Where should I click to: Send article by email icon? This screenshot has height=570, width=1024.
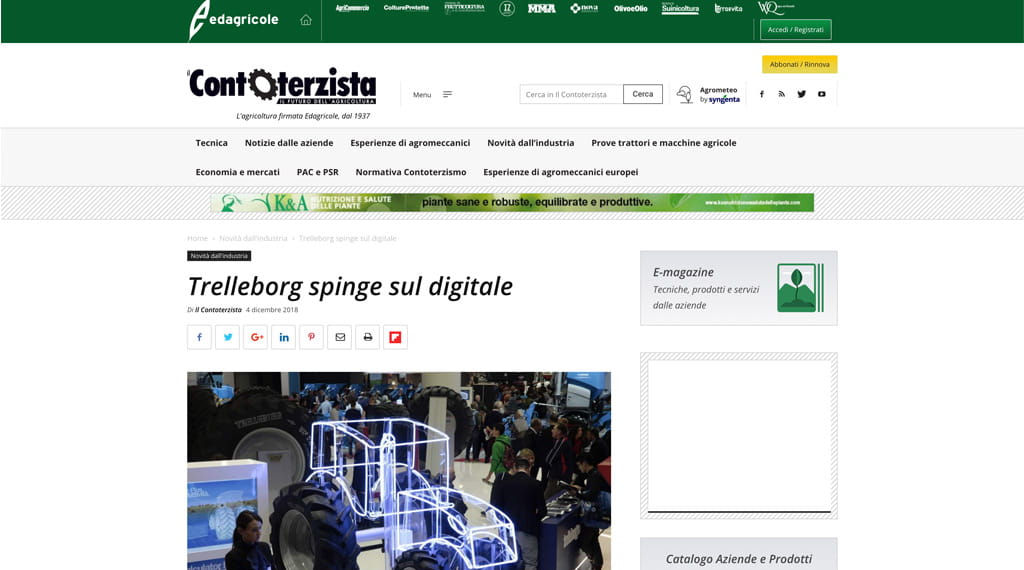[x=339, y=337]
